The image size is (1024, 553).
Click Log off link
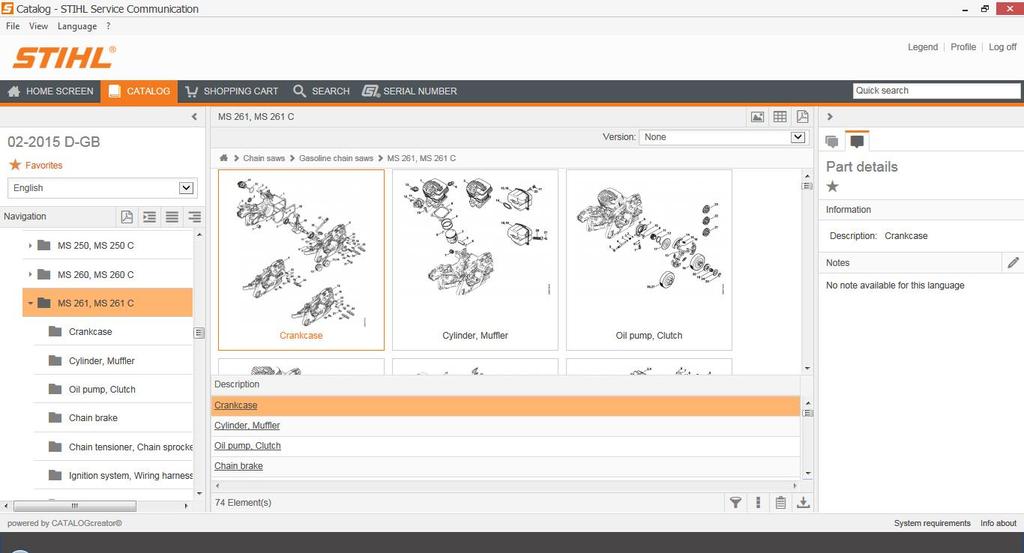[x=1002, y=47]
